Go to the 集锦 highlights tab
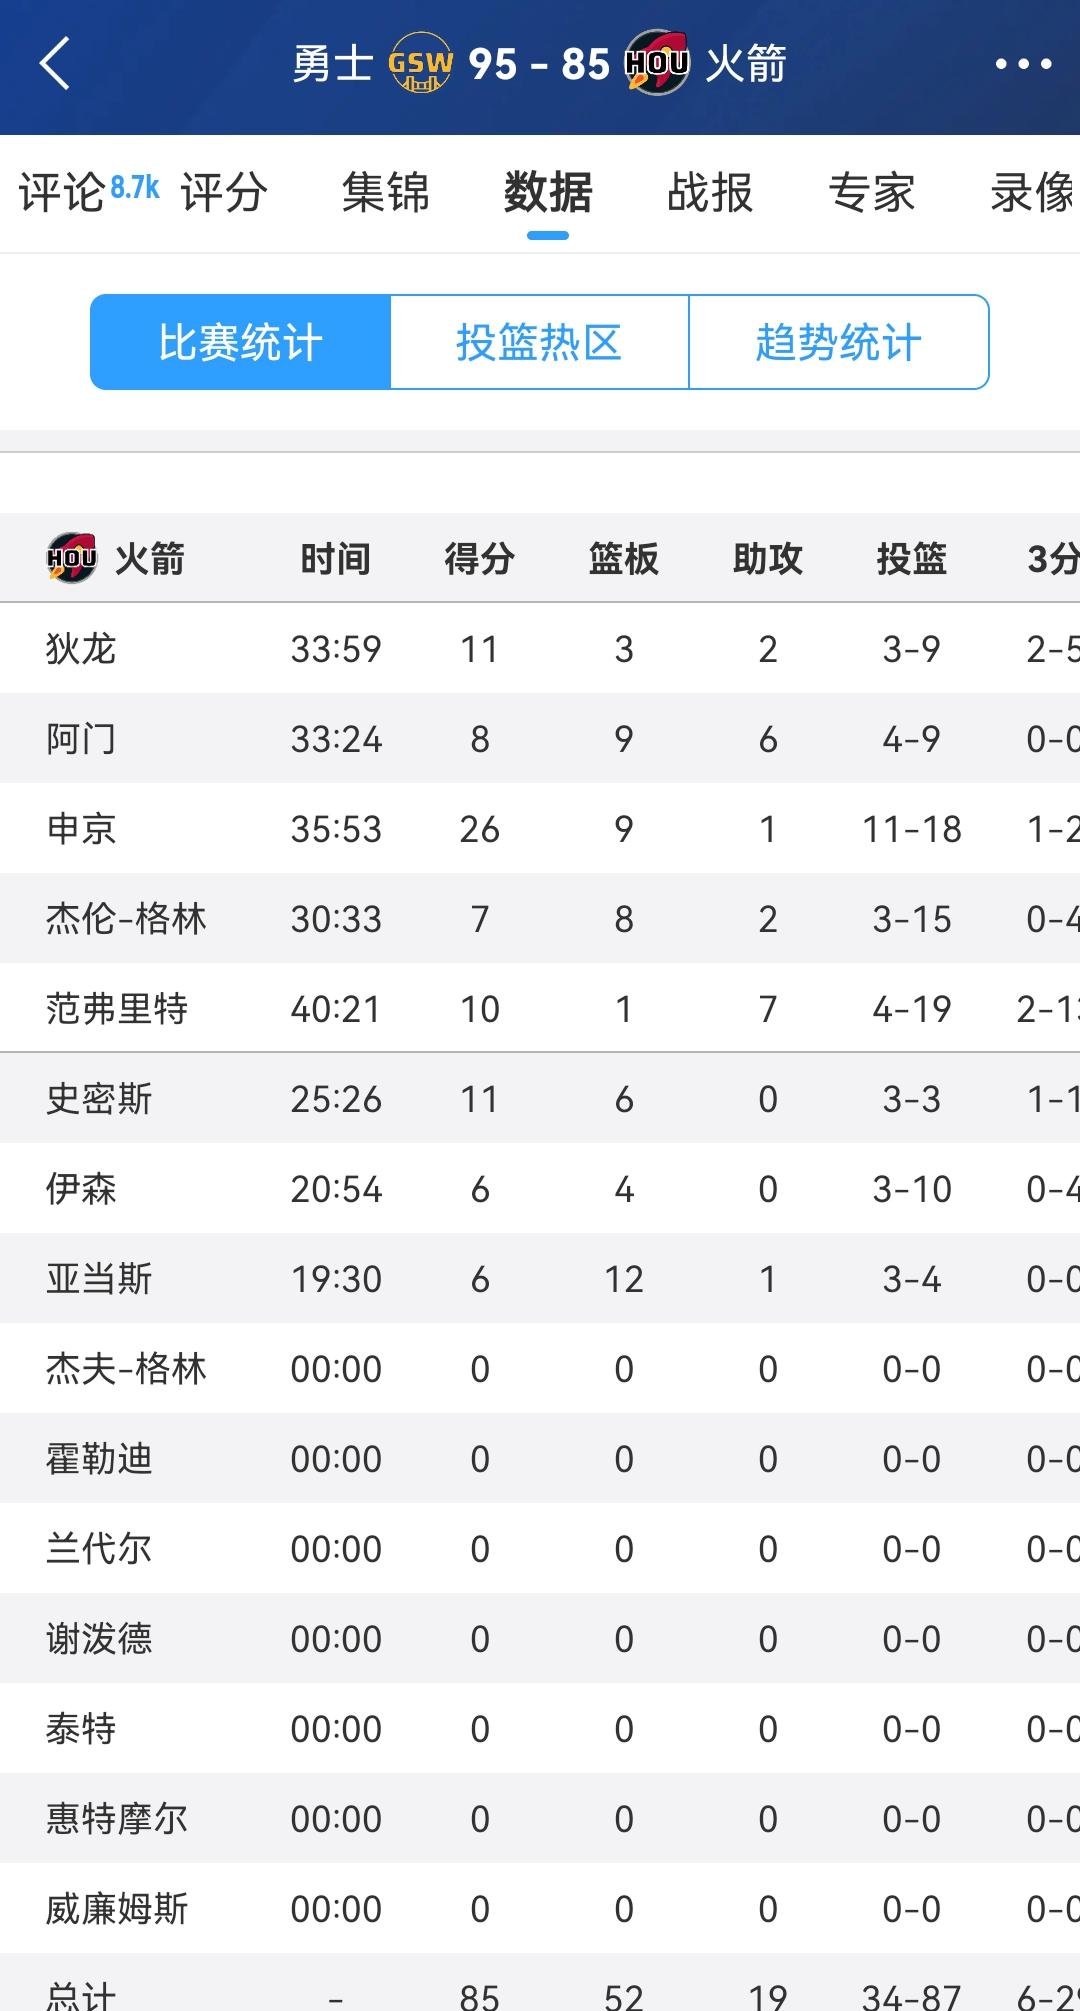Screen dimensions: 1080x2011 point(386,192)
